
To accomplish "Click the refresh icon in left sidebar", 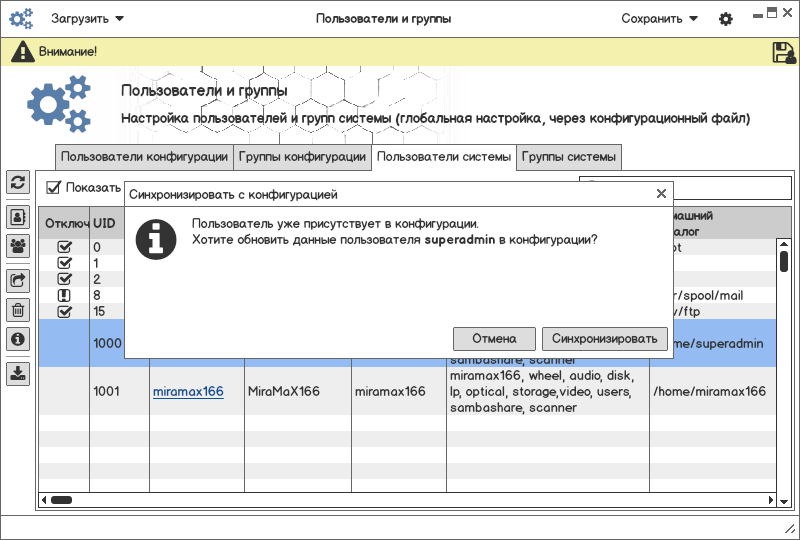I will (18, 182).
